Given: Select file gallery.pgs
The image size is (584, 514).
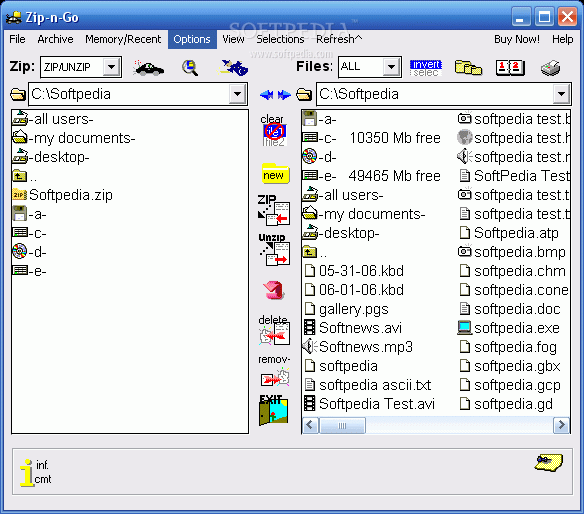Looking at the screenshot, I should coord(346,309).
